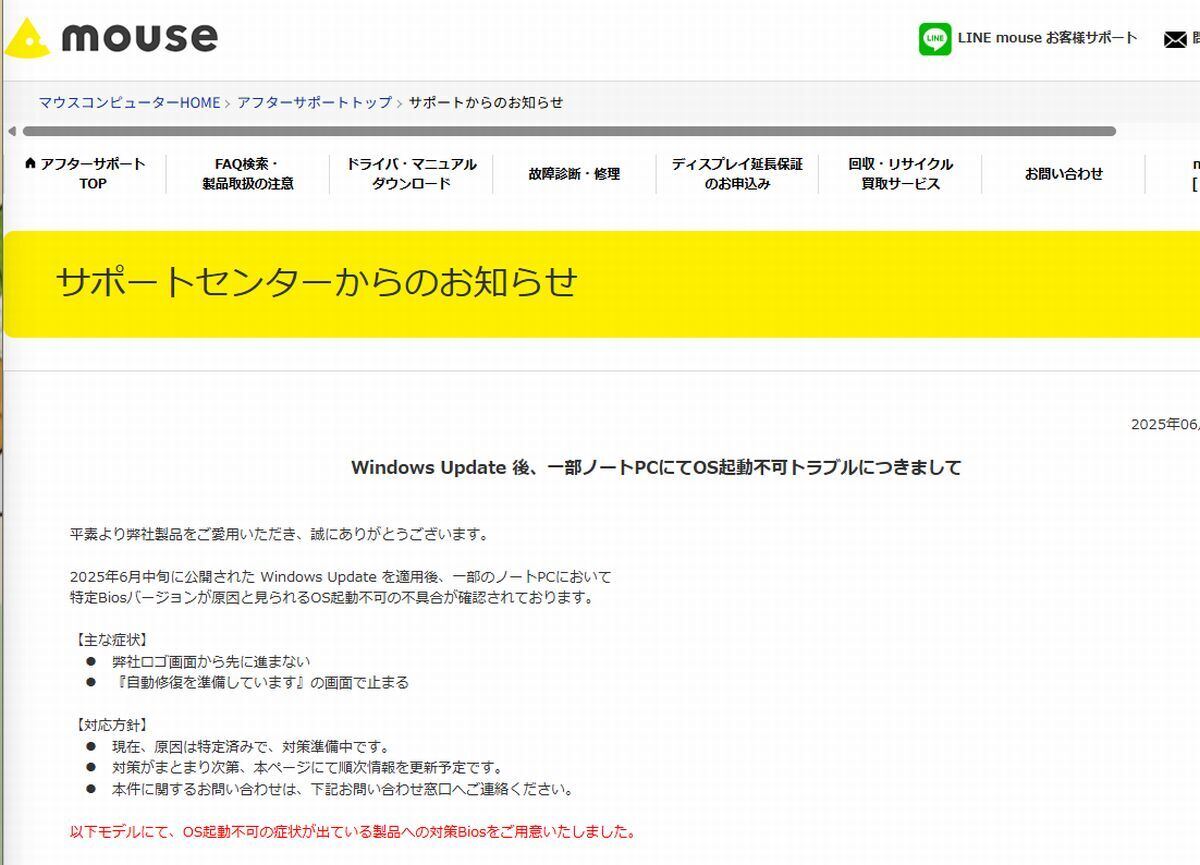Click the envelope mail icon
This screenshot has height=865, width=1200.
pyautogui.click(x=1175, y=40)
